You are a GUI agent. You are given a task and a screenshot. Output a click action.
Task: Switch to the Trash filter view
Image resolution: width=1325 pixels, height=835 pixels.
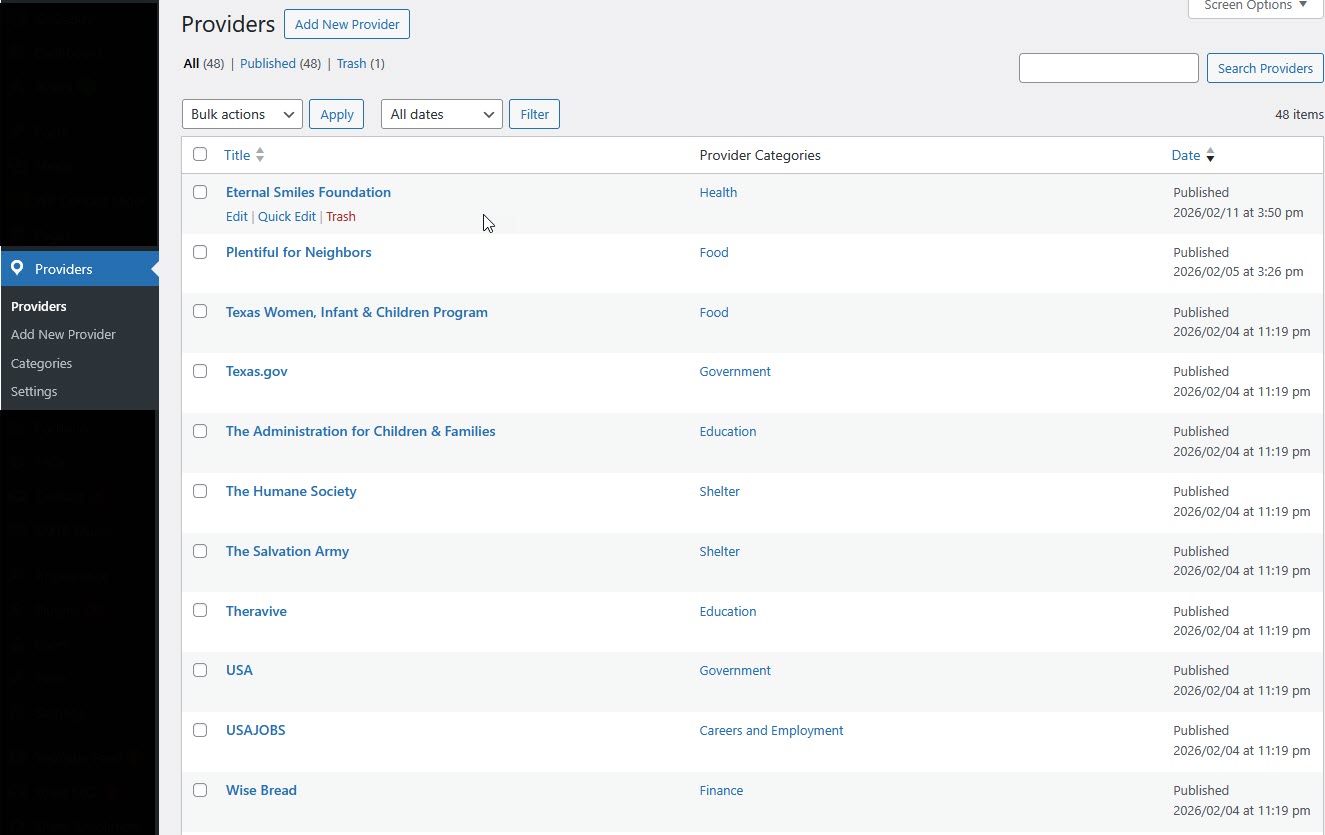coord(351,64)
